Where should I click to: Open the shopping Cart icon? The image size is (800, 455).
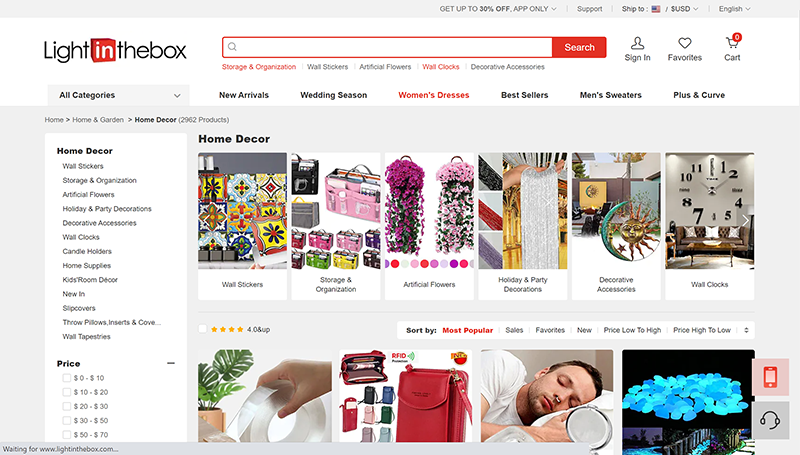[x=732, y=43]
